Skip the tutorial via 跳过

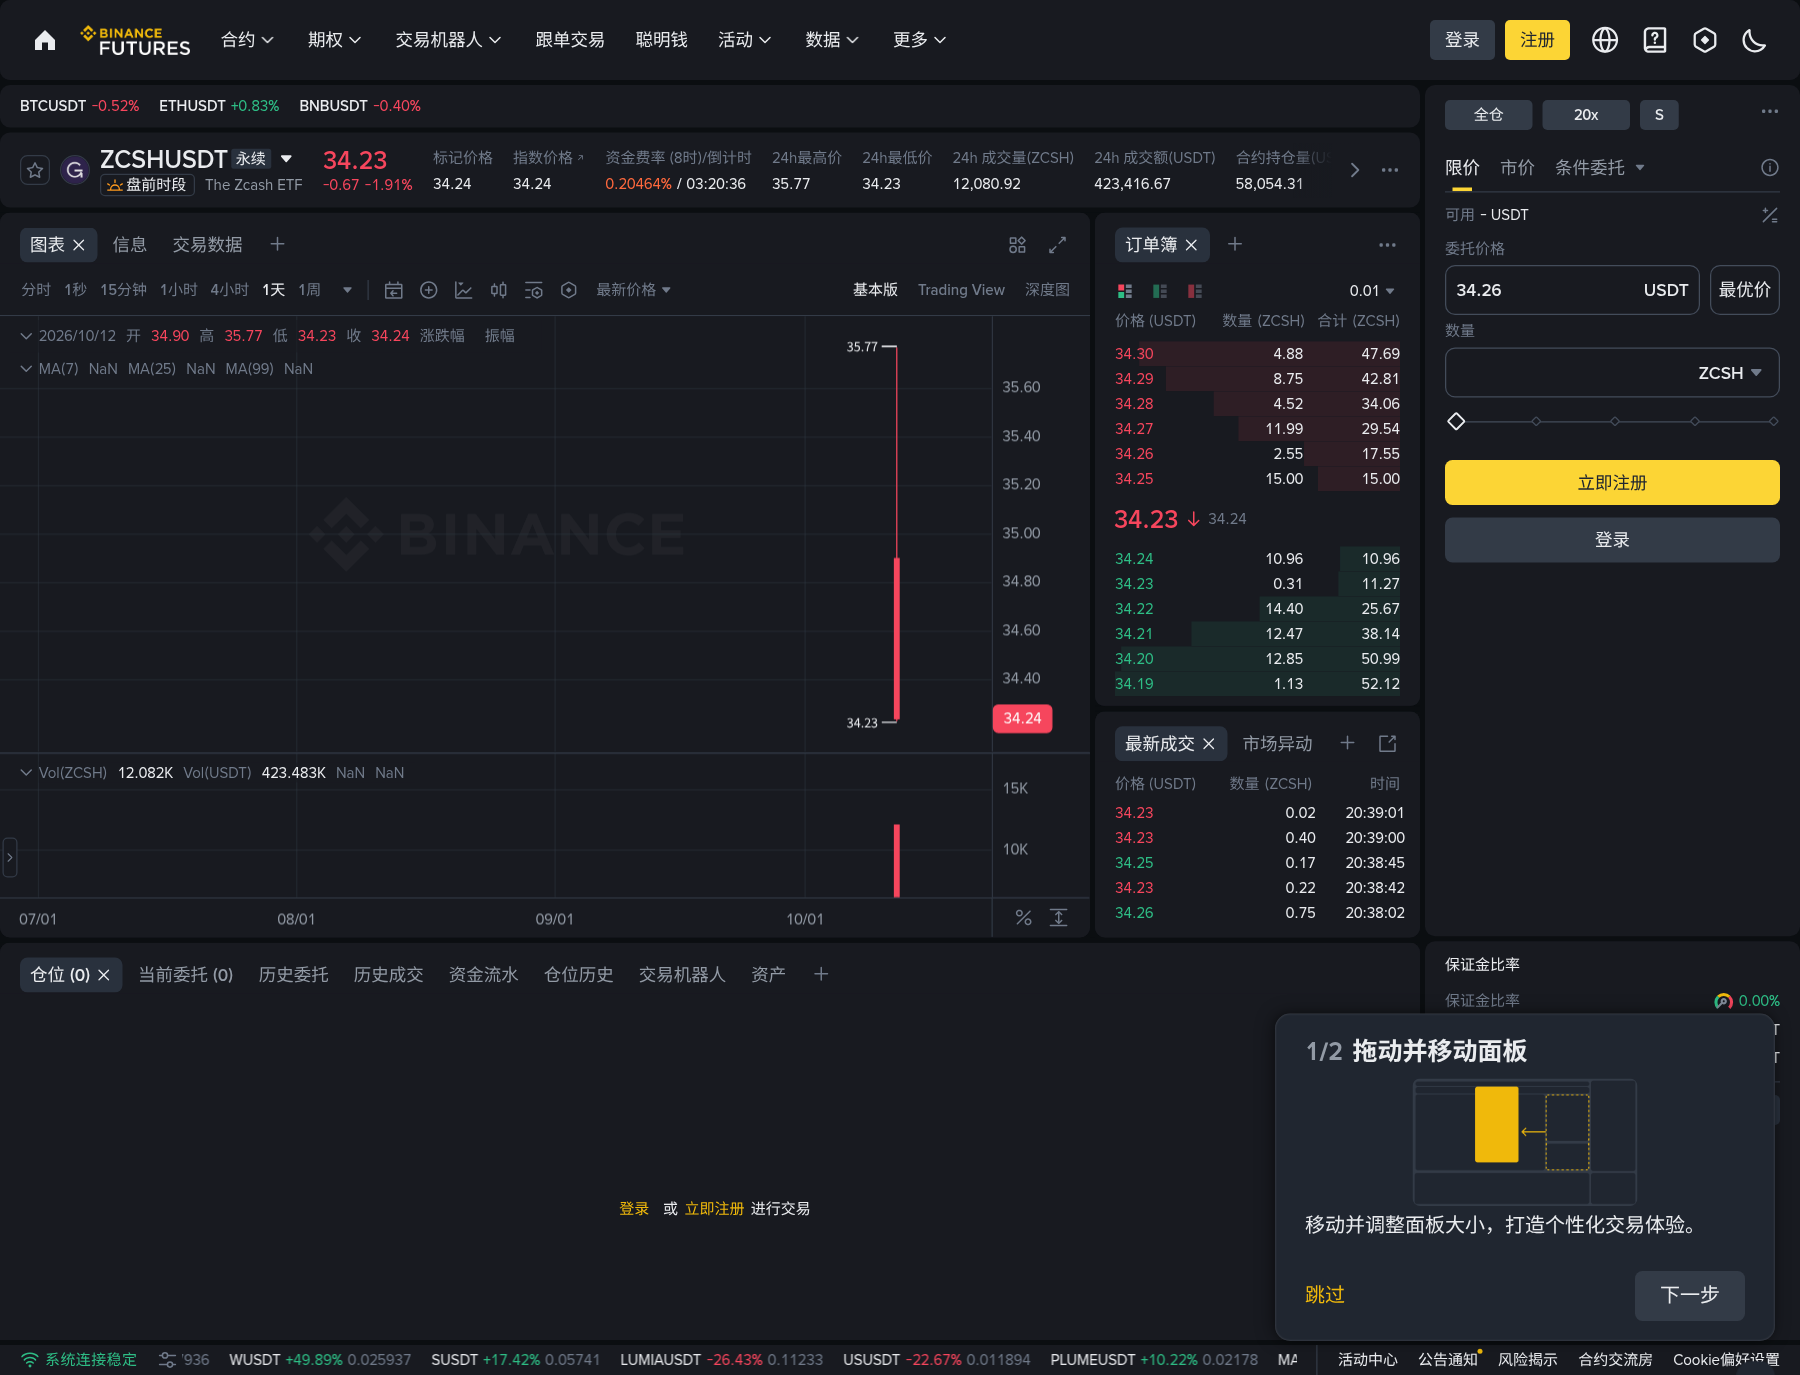point(1324,1295)
